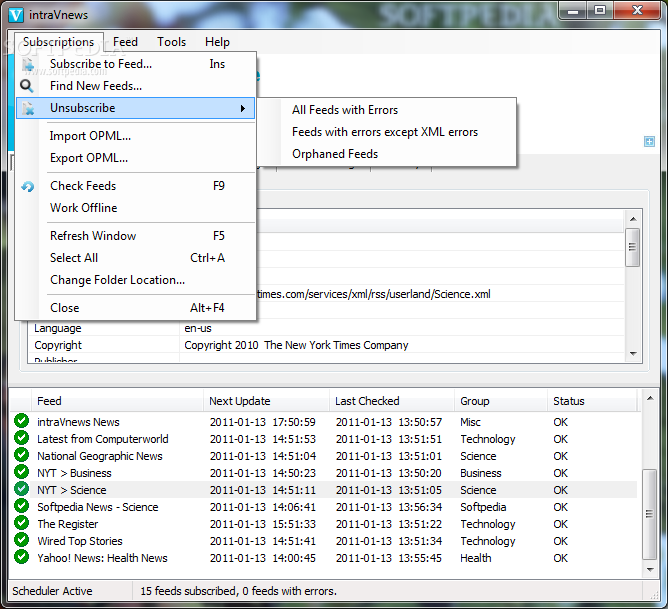Choose Check Feeds menu entry
The width and height of the screenshot is (668, 609).
pos(135,186)
